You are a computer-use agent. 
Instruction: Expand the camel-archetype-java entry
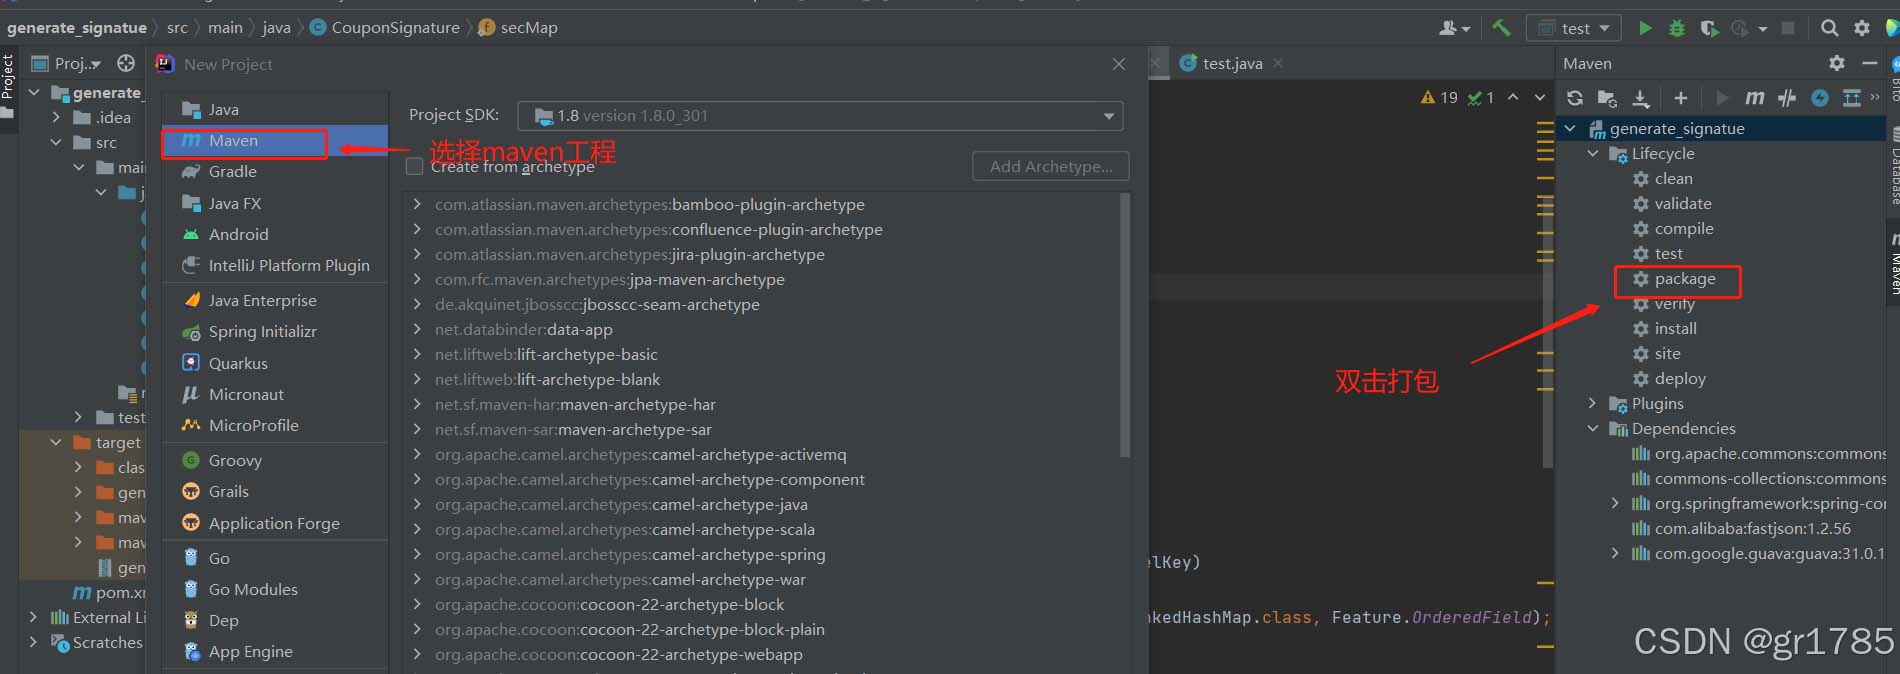417,504
